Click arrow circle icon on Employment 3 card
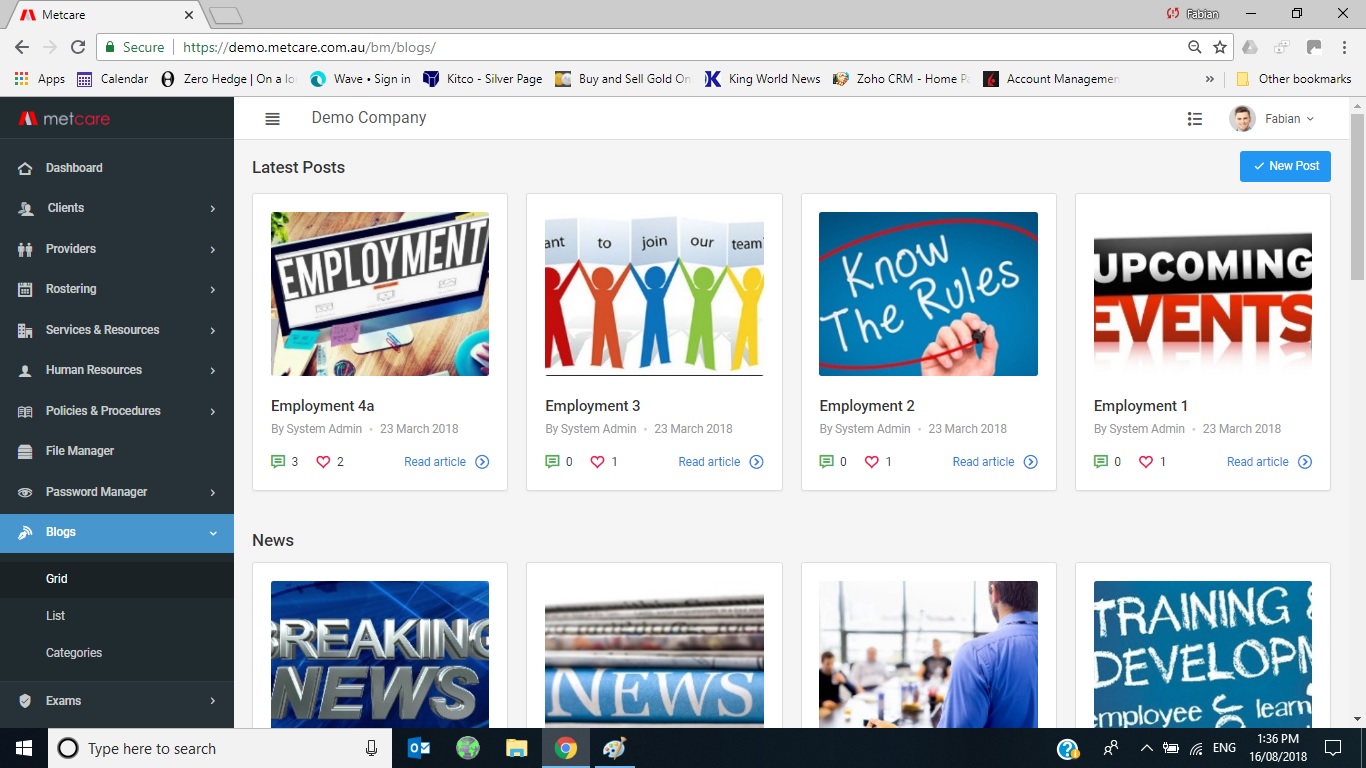The height and width of the screenshot is (768, 1366). [x=756, y=462]
